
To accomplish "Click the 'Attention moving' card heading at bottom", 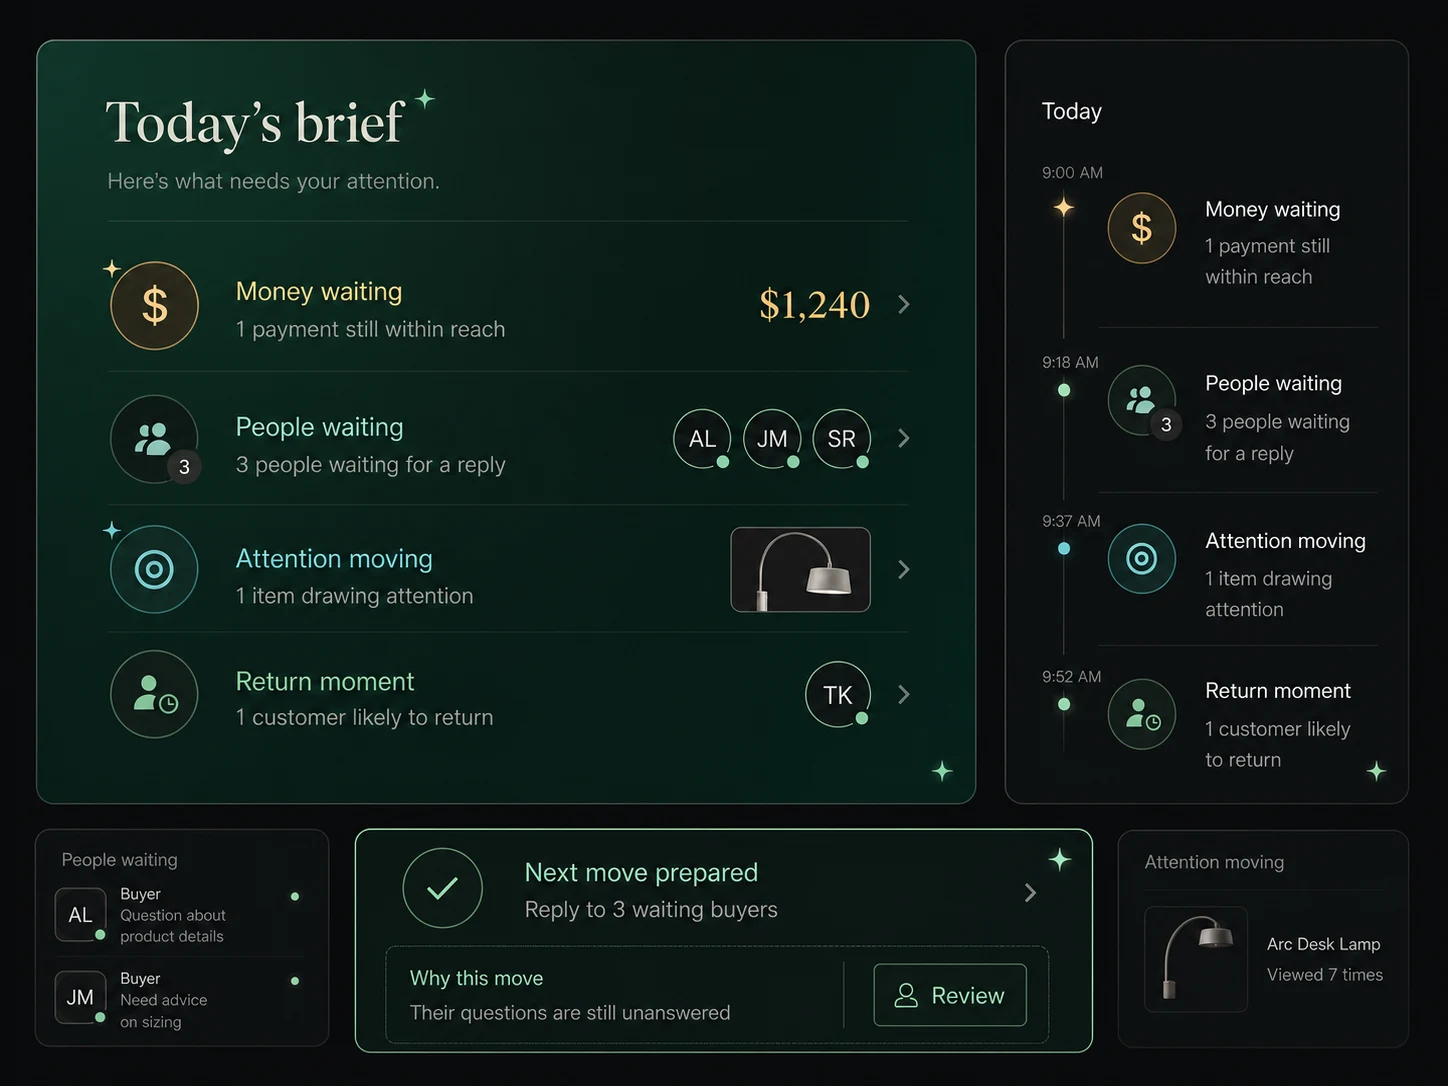I will (1214, 862).
